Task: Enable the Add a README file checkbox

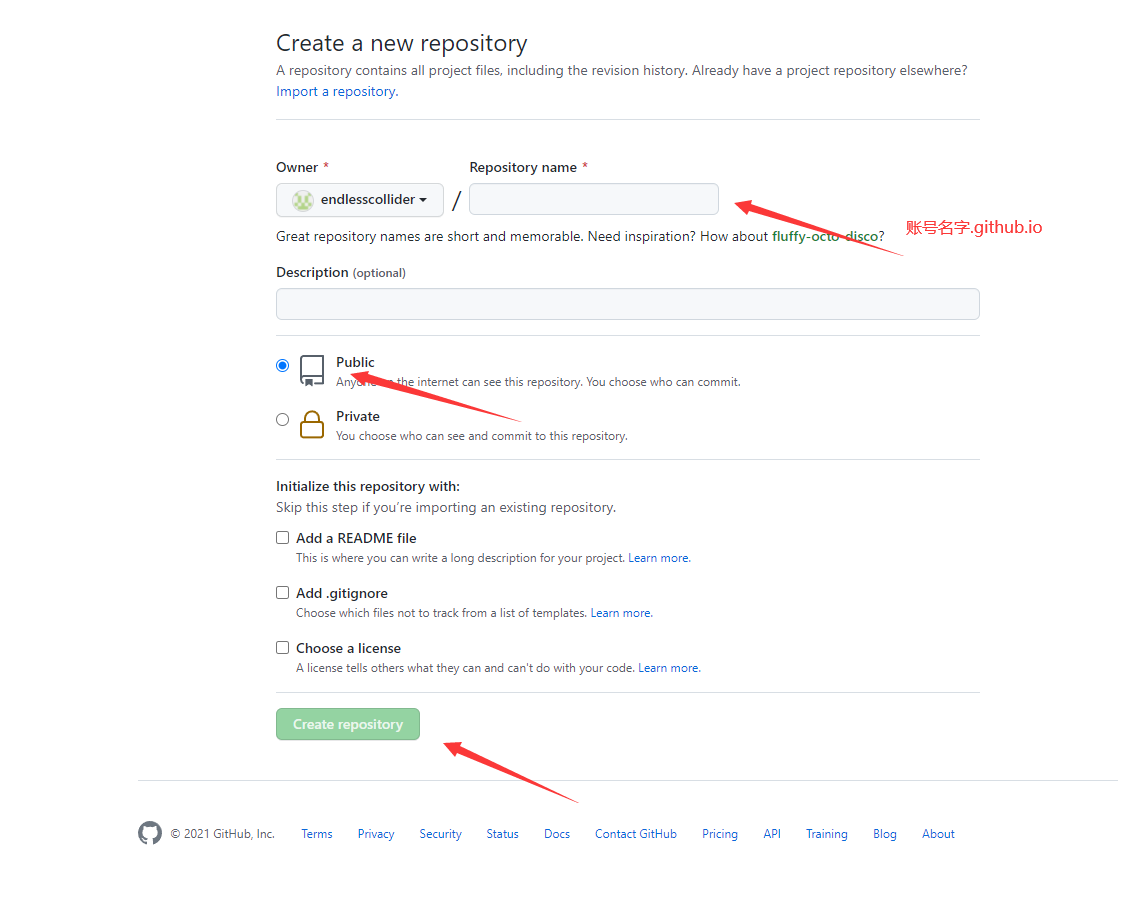Action: [282, 538]
